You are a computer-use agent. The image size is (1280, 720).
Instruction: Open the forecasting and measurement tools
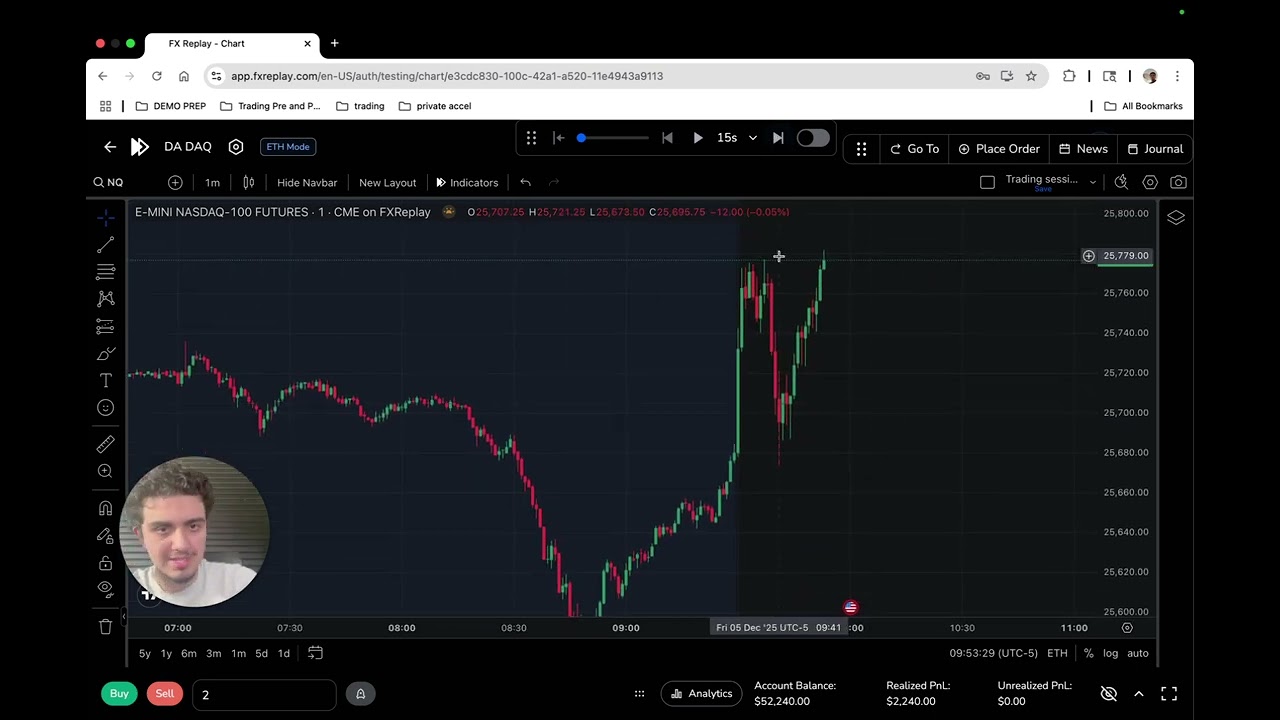click(x=105, y=326)
